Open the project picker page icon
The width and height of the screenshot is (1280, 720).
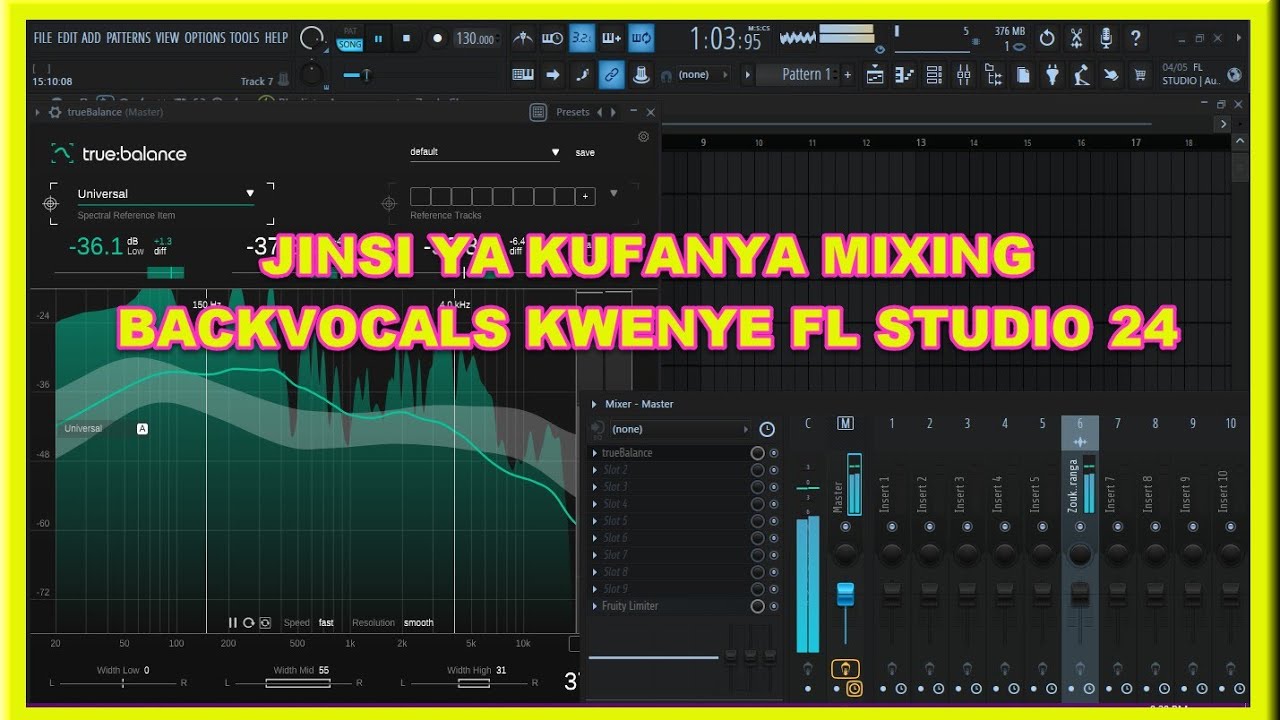[x=1023, y=75]
